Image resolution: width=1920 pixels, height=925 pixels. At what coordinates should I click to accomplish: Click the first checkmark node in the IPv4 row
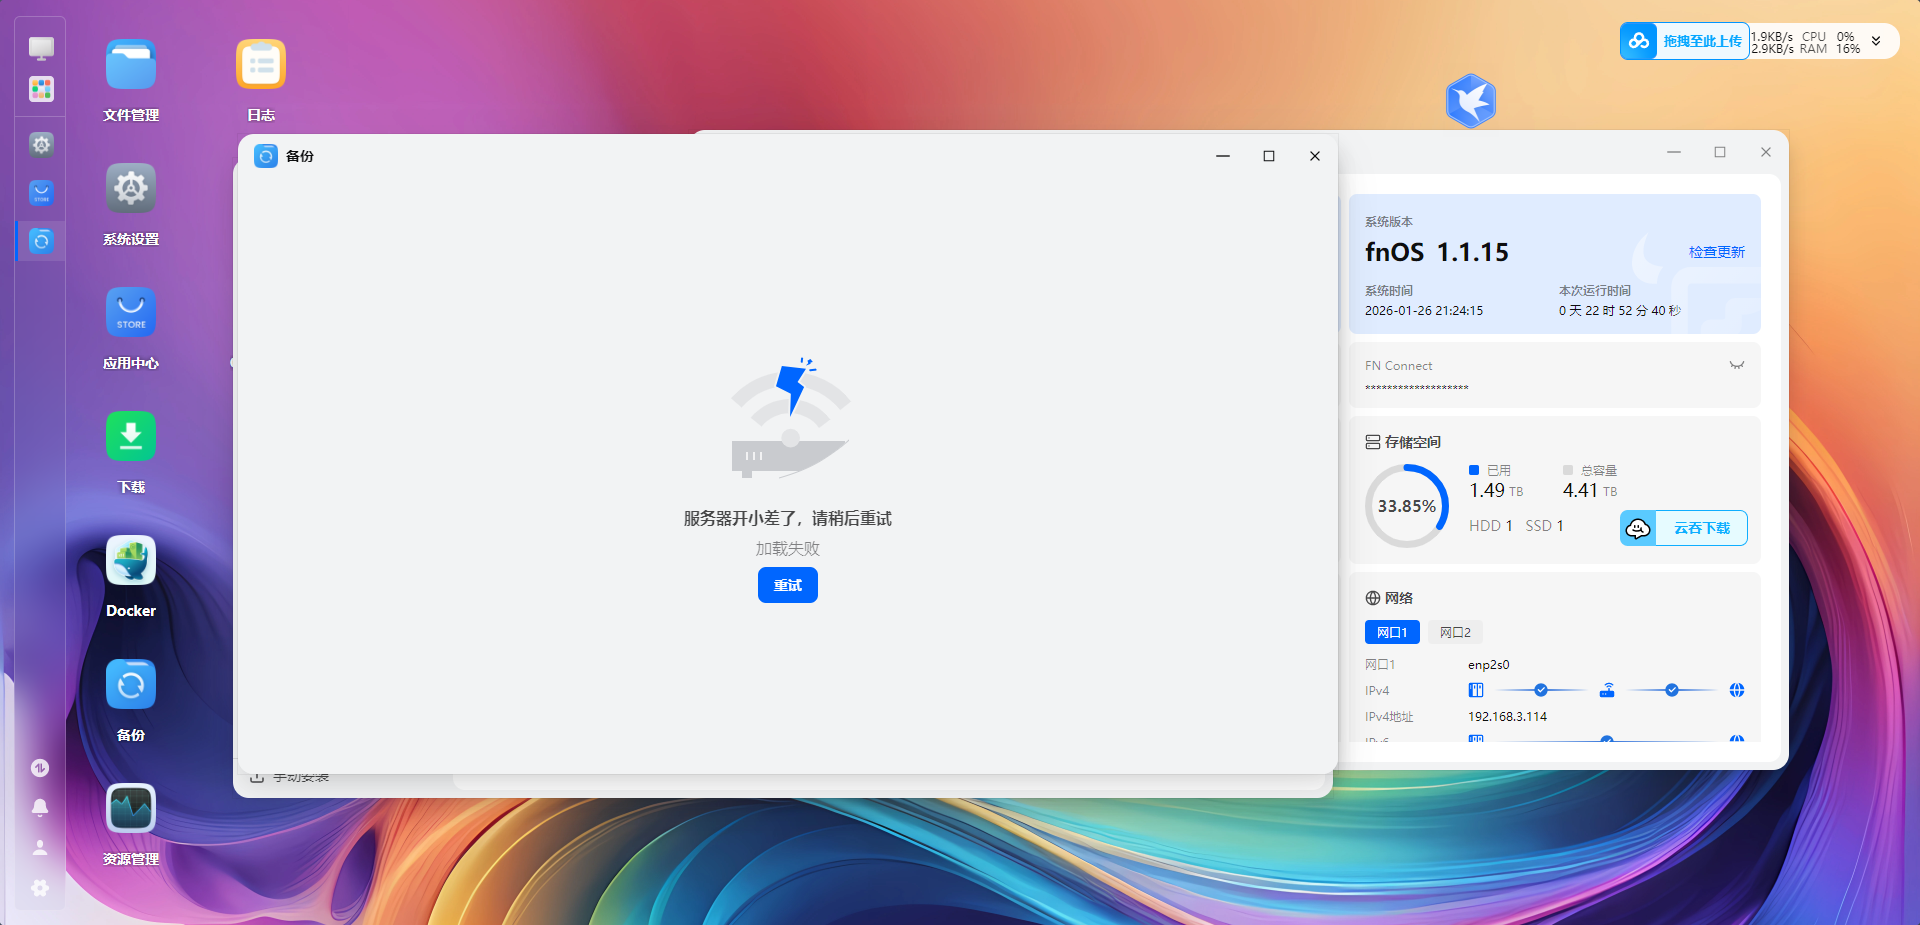point(1541,690)
